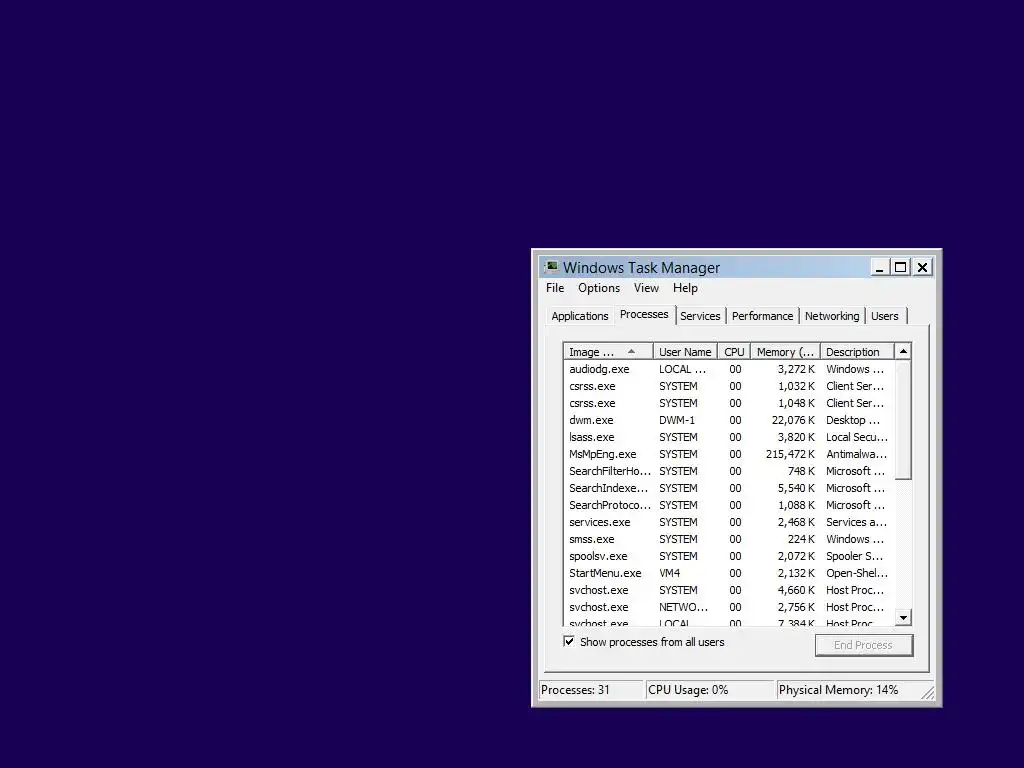
Task: Sort by Description column header
Action: [856, 352]
